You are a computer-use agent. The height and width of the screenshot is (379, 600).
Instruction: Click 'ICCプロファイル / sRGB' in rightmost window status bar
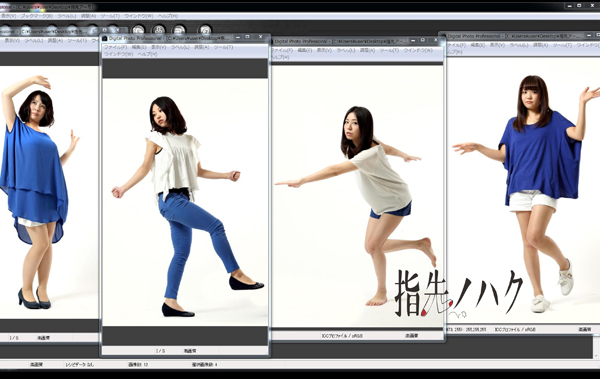[x=515, y=329]
